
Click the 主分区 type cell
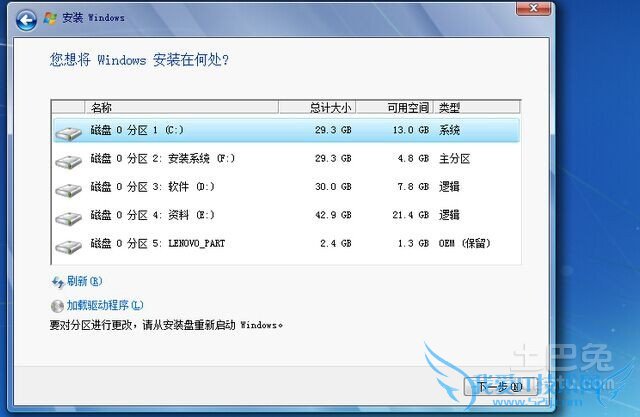(x=455, y=158)
